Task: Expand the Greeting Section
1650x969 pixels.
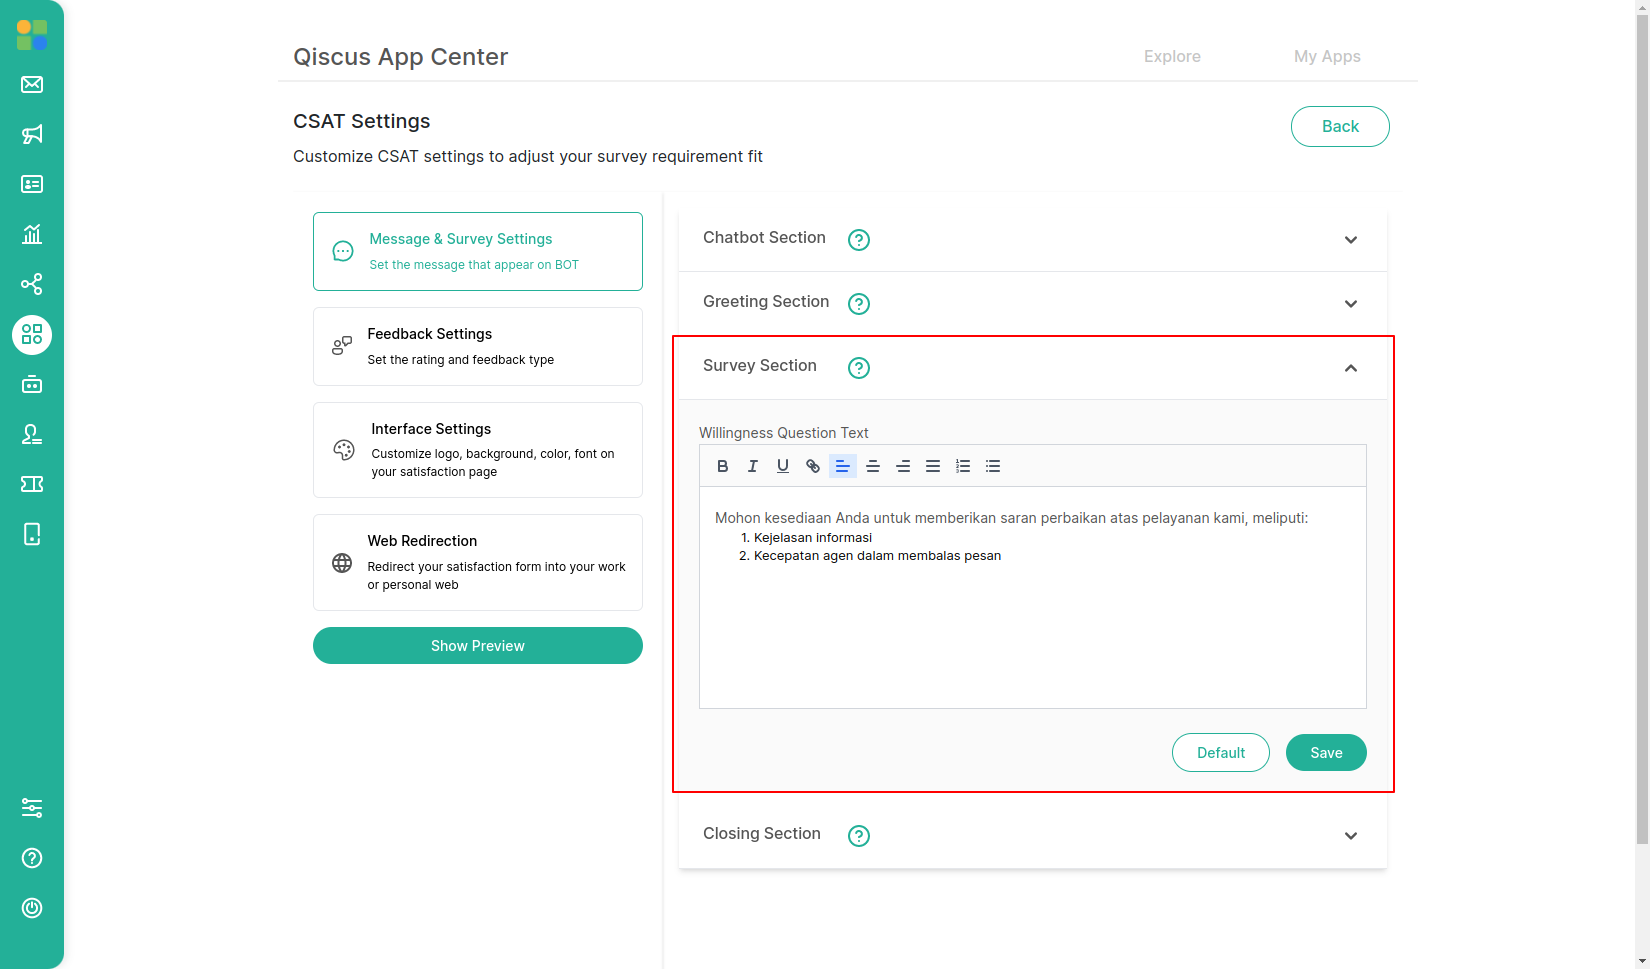Action: pos(1350,304)
